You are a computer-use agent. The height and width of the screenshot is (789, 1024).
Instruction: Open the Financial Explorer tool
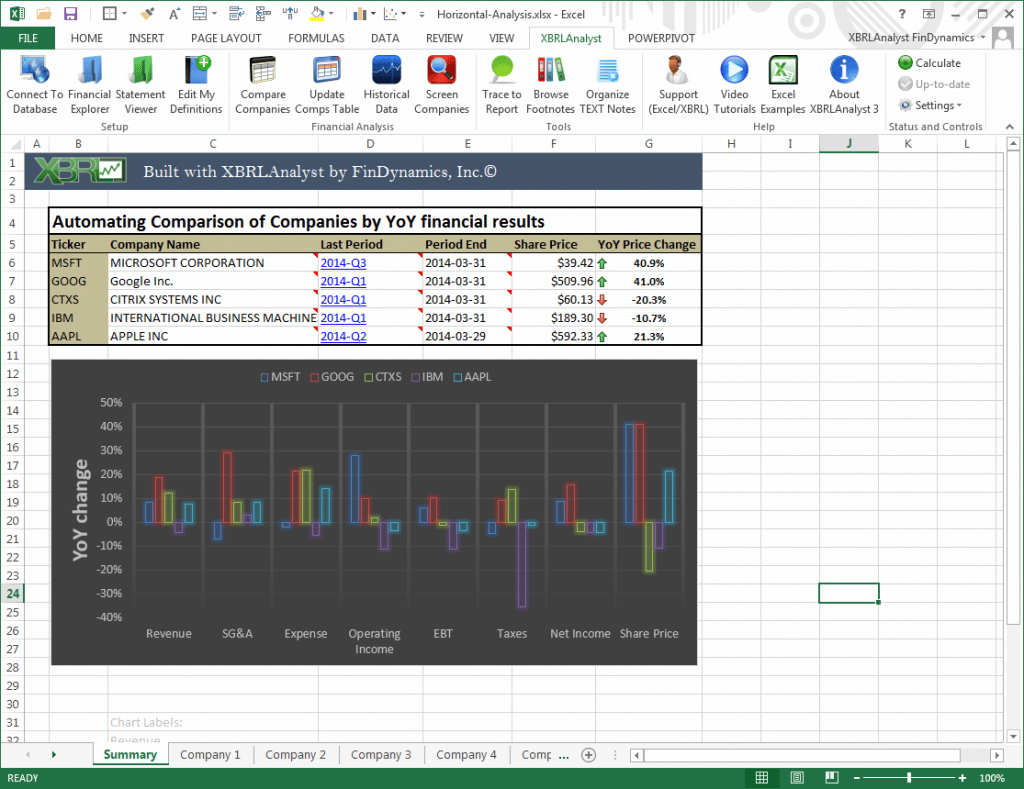pos(90,84)
